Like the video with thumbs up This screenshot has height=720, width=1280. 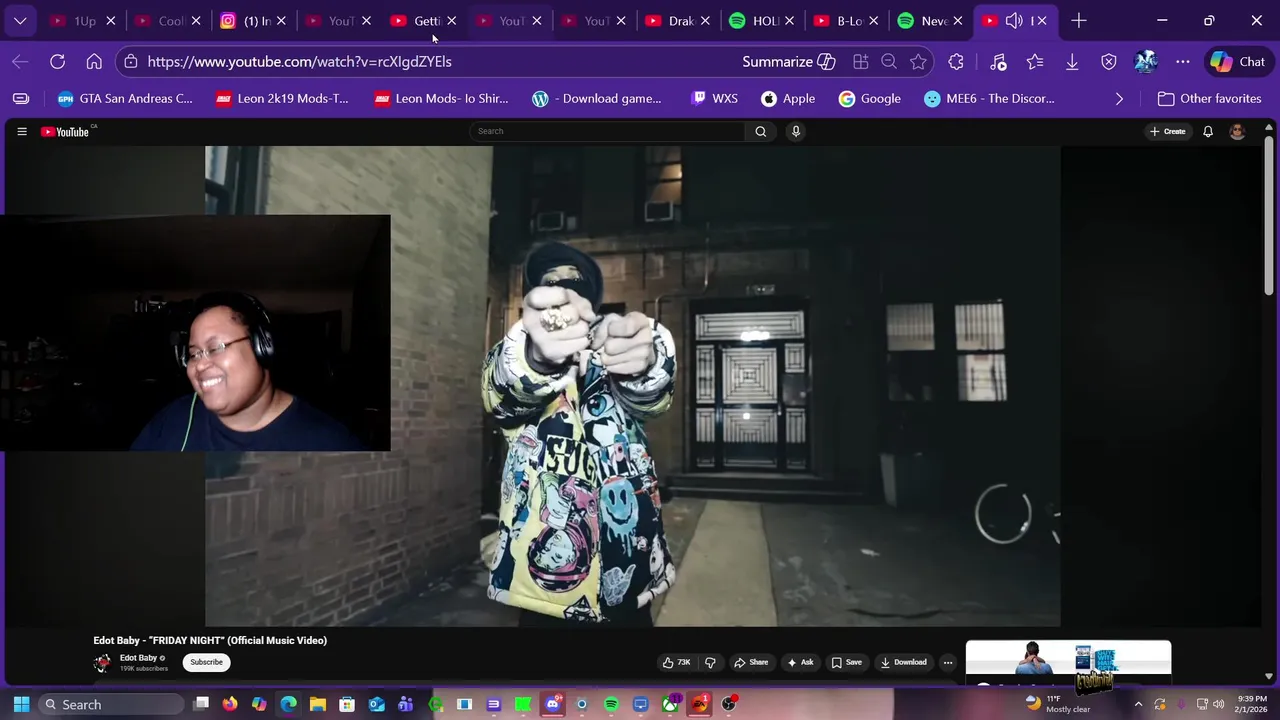(x=676, y=662)
